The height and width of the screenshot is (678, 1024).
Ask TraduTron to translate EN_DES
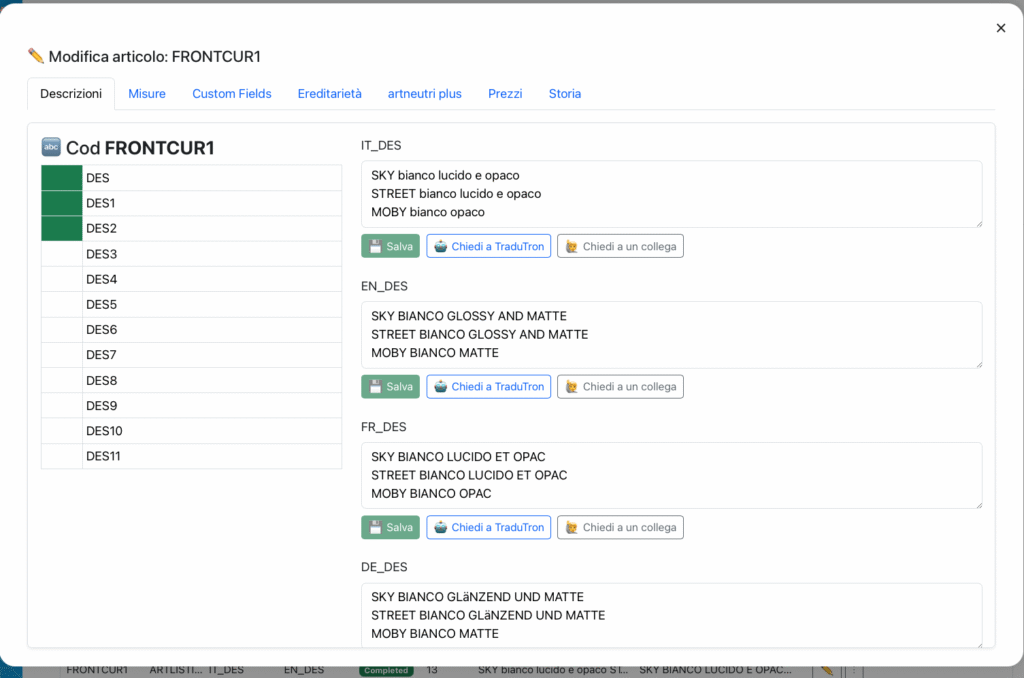pyautogui.click(x=488, y=386)
